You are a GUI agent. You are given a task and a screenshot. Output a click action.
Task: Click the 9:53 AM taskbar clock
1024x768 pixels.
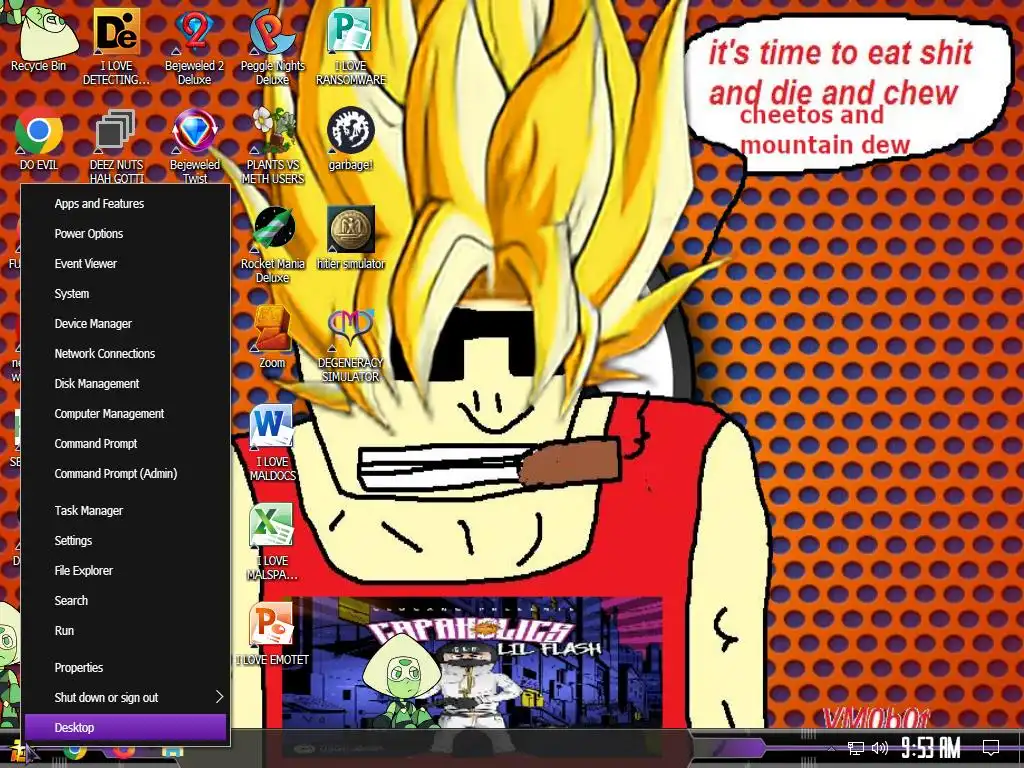931,748
